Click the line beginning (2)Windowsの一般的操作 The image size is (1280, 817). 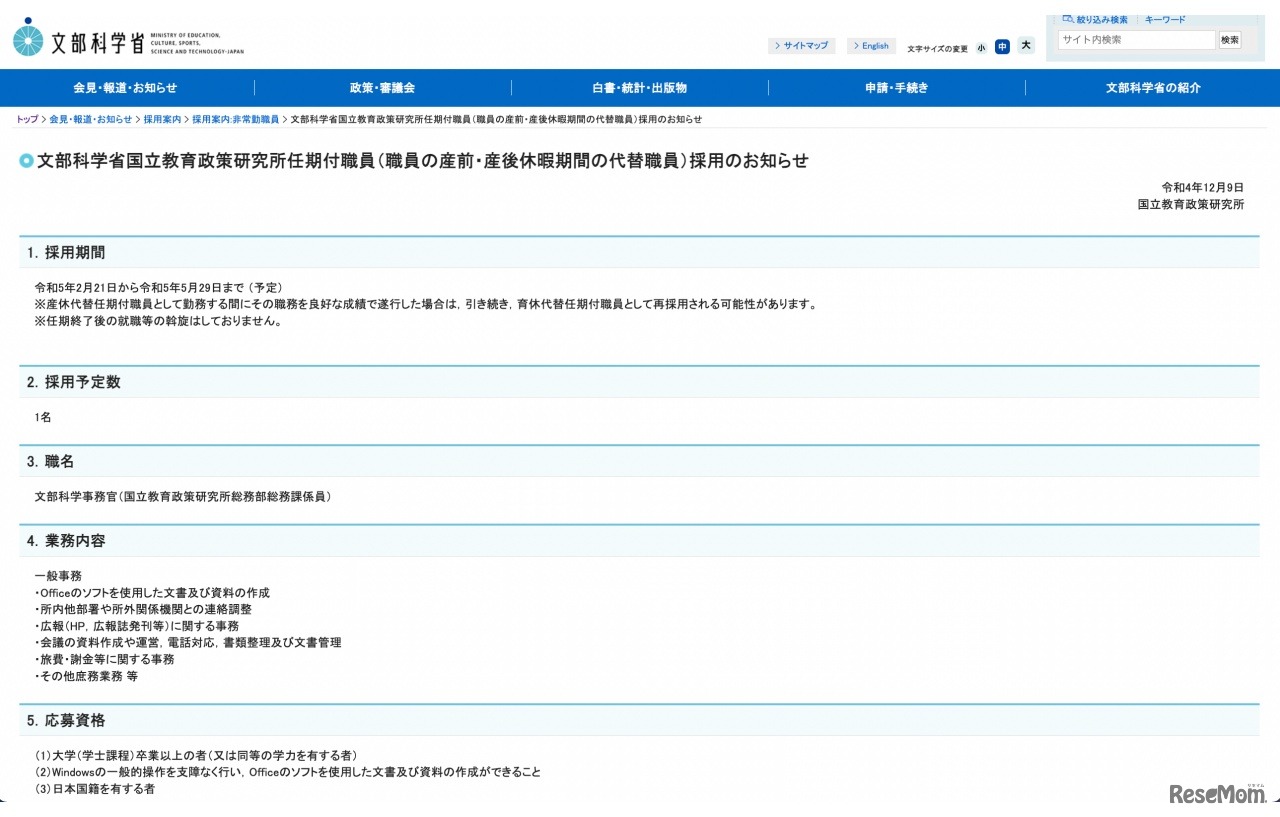(288, 772)
